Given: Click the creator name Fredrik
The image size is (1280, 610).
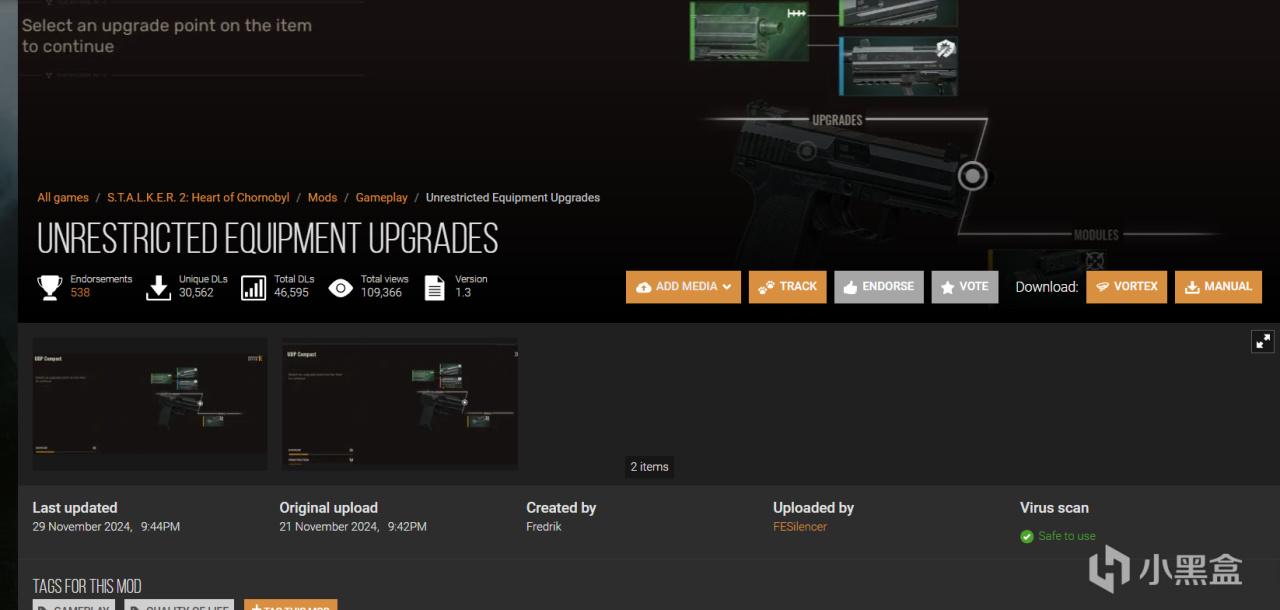Looking at the screenshot, I should [x=544, y=527].
